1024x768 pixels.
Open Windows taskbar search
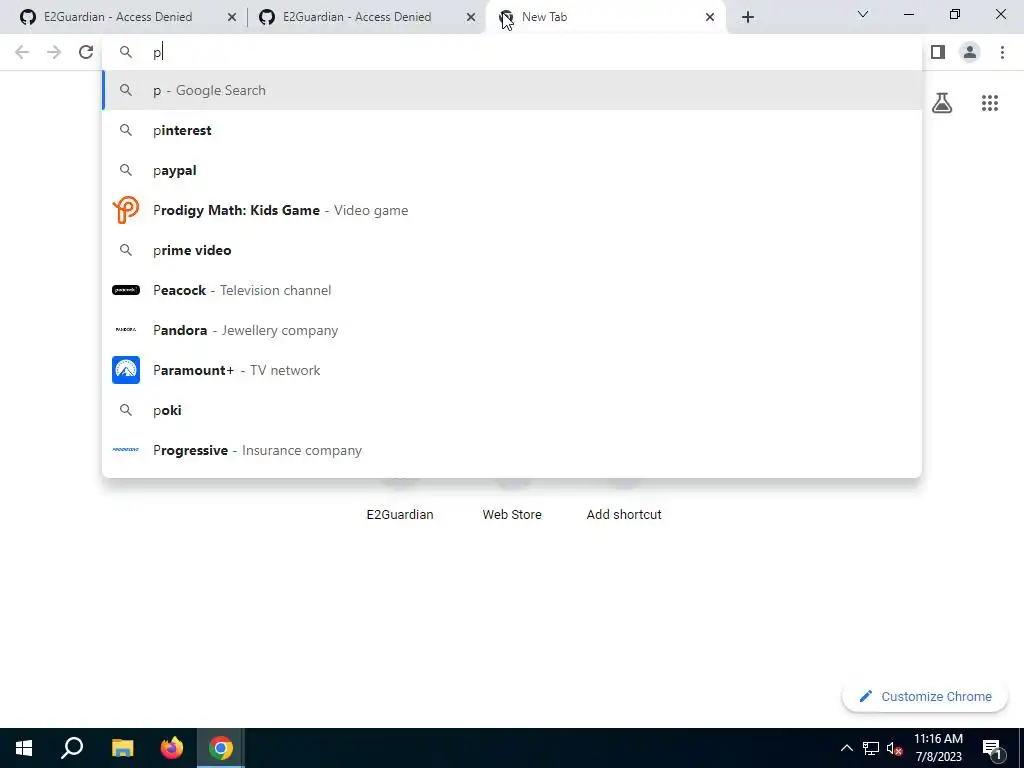[x=72, y=748]
